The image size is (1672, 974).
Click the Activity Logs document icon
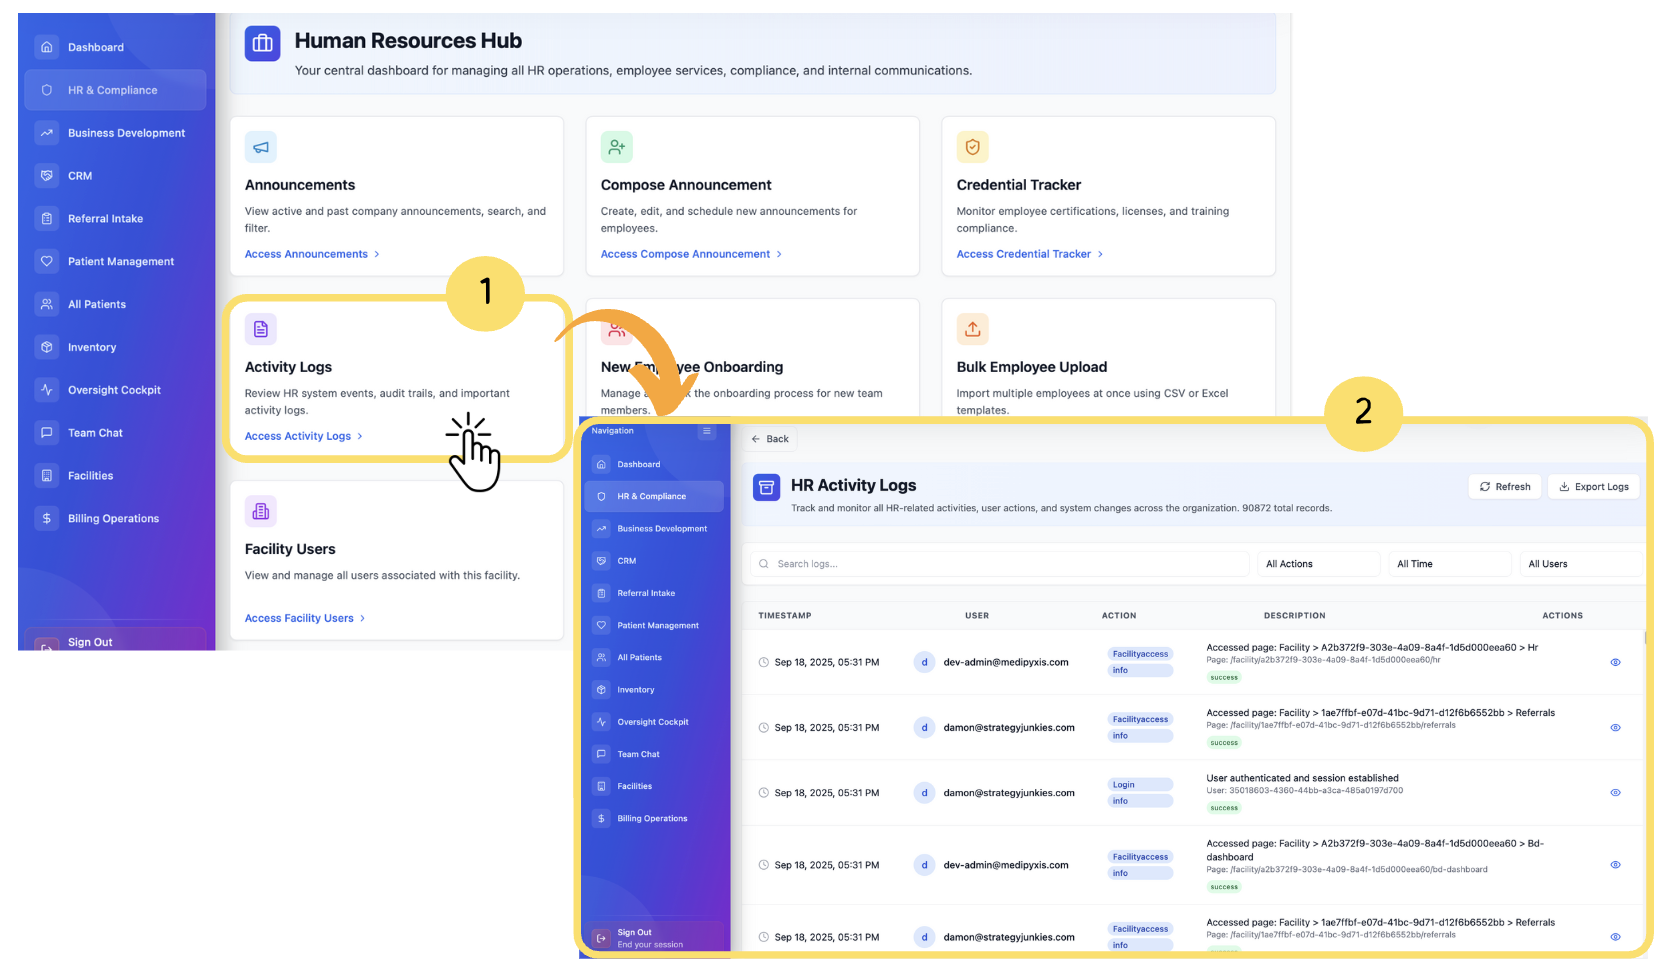tap(261, 329)
